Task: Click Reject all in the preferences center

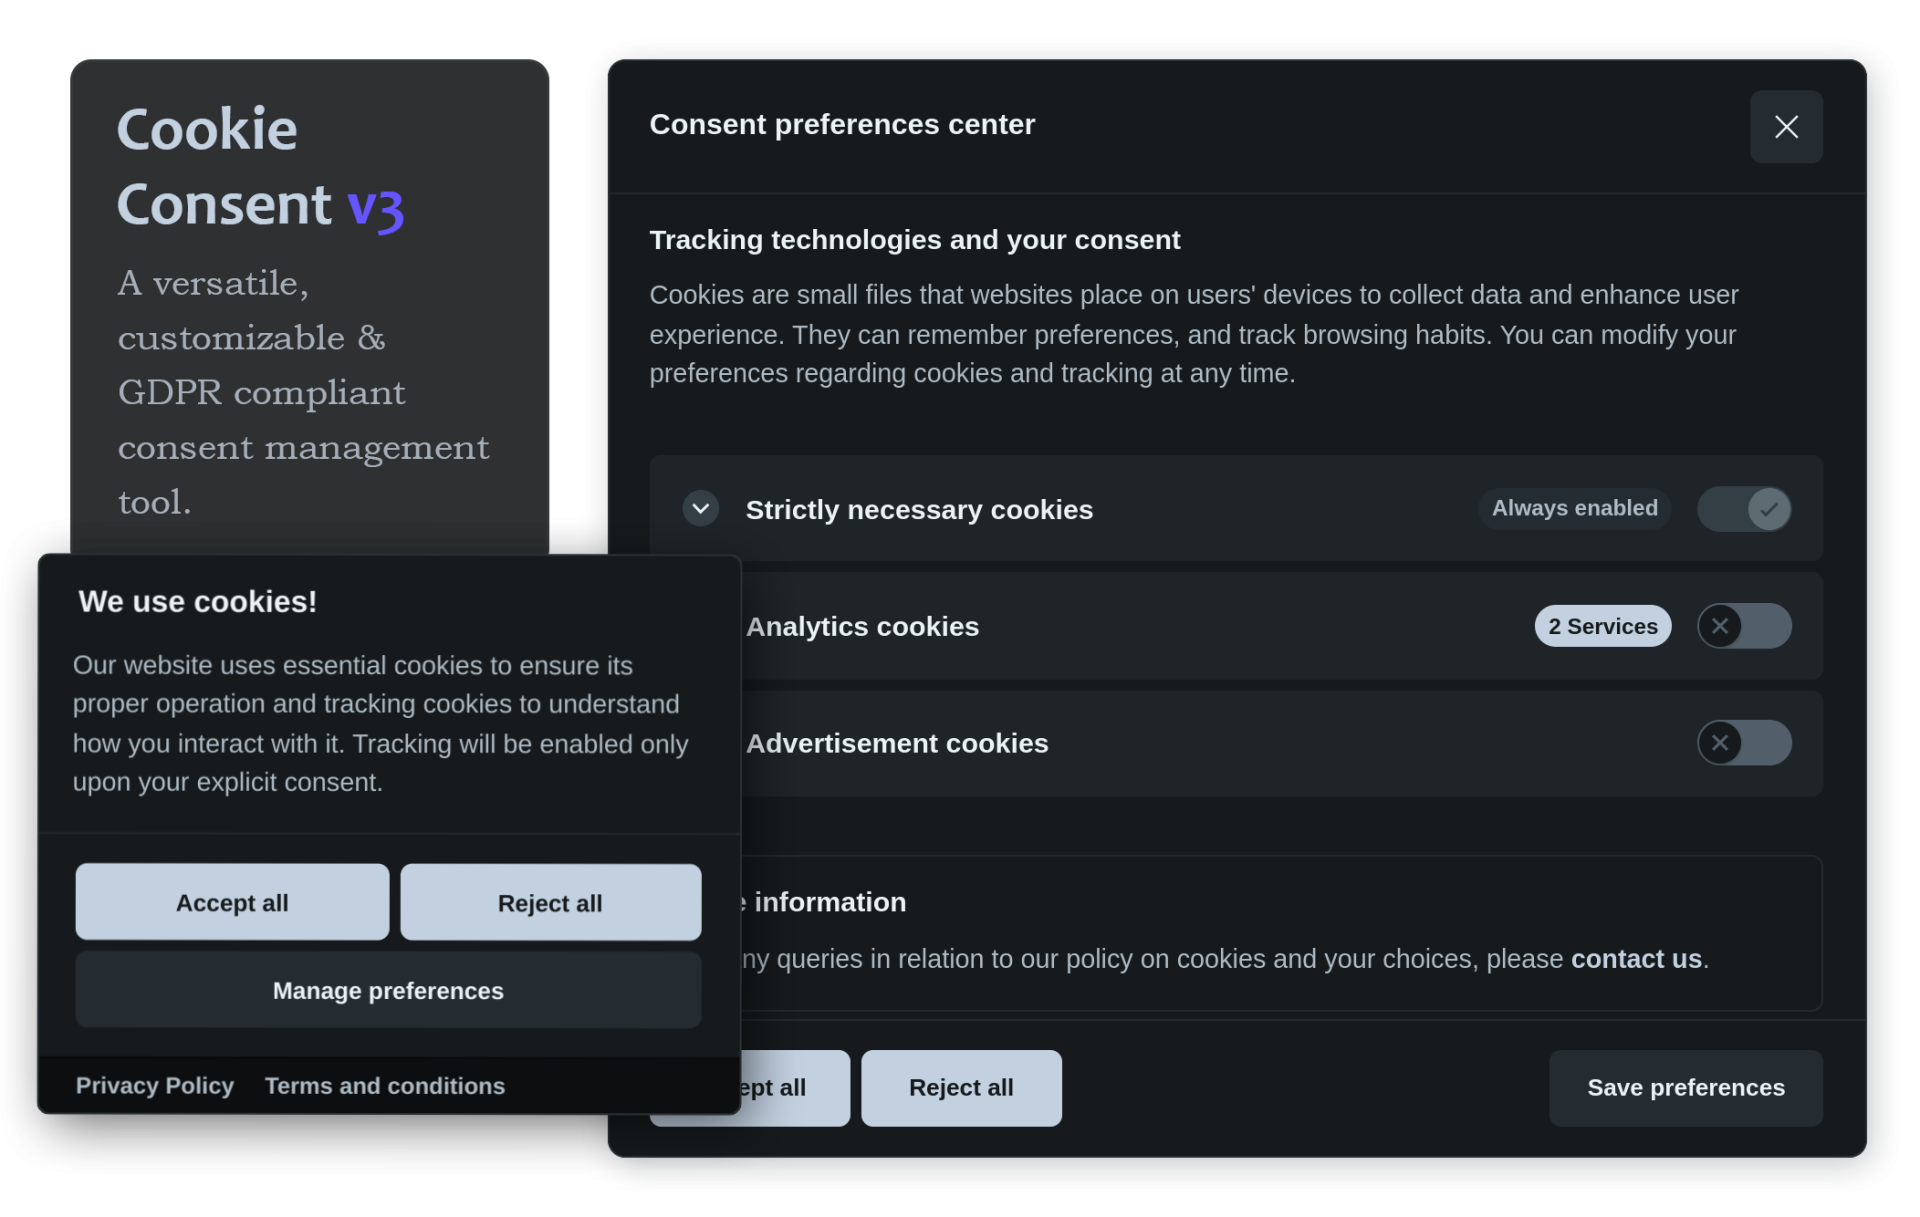Action: coord(960,1087)
